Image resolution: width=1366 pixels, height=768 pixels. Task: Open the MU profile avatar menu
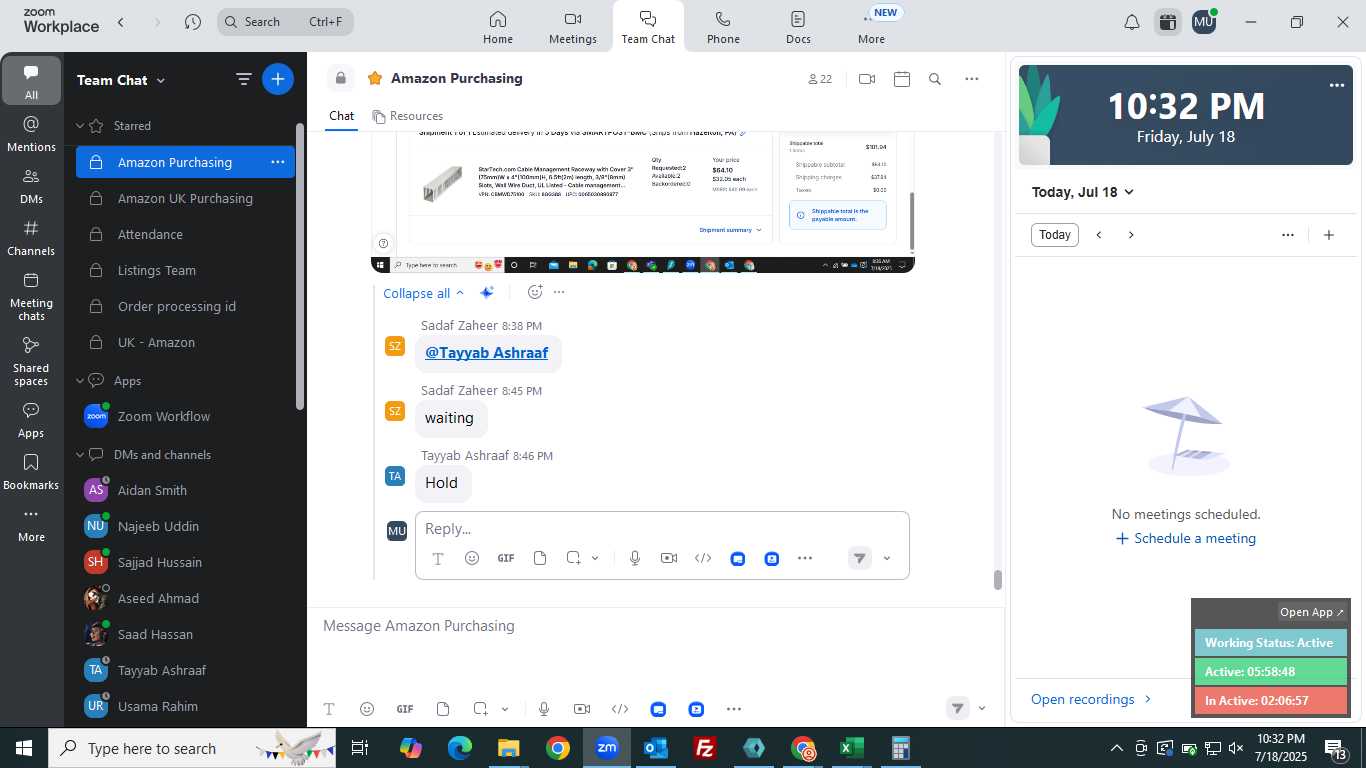tap(1204, 22)
